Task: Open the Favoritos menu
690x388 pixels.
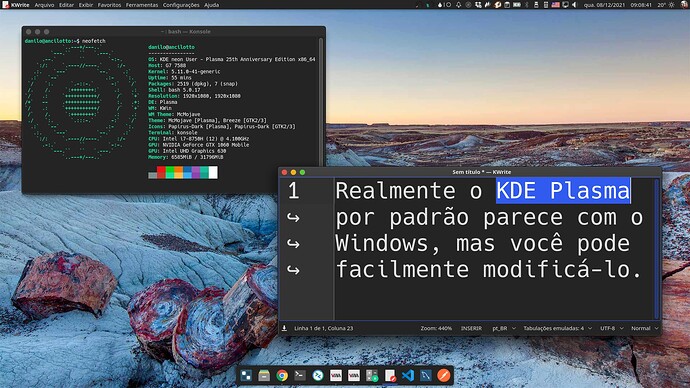Action: click(109, 5)
